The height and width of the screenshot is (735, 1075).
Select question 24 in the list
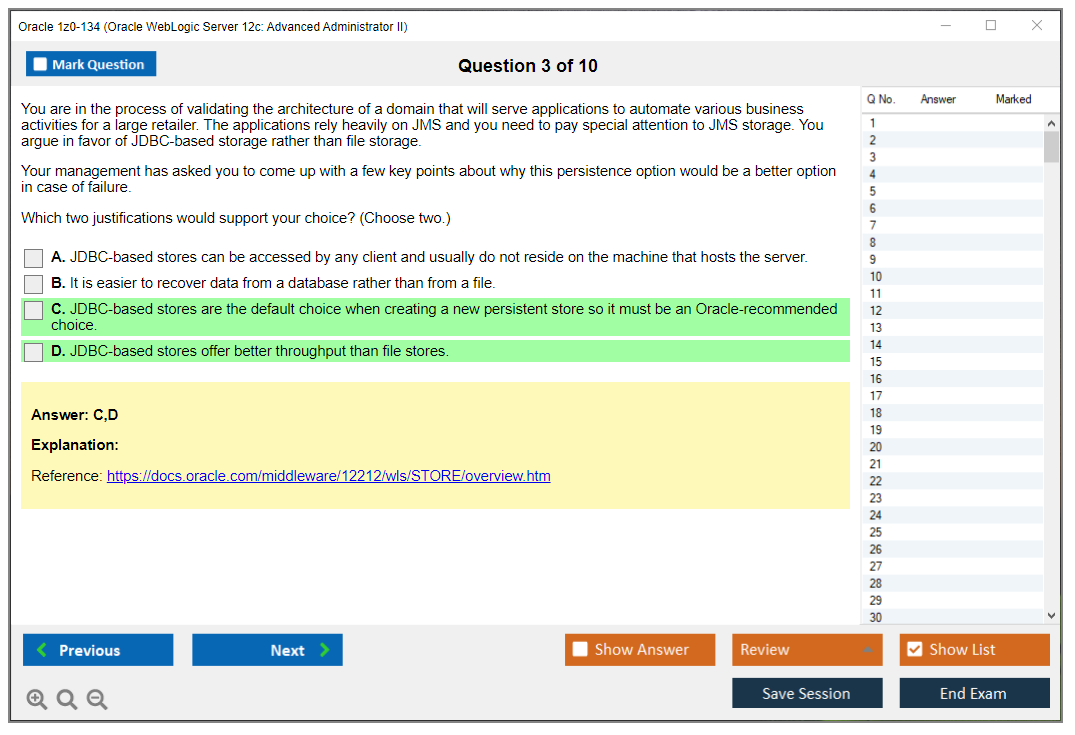click(x=952, y=515)
